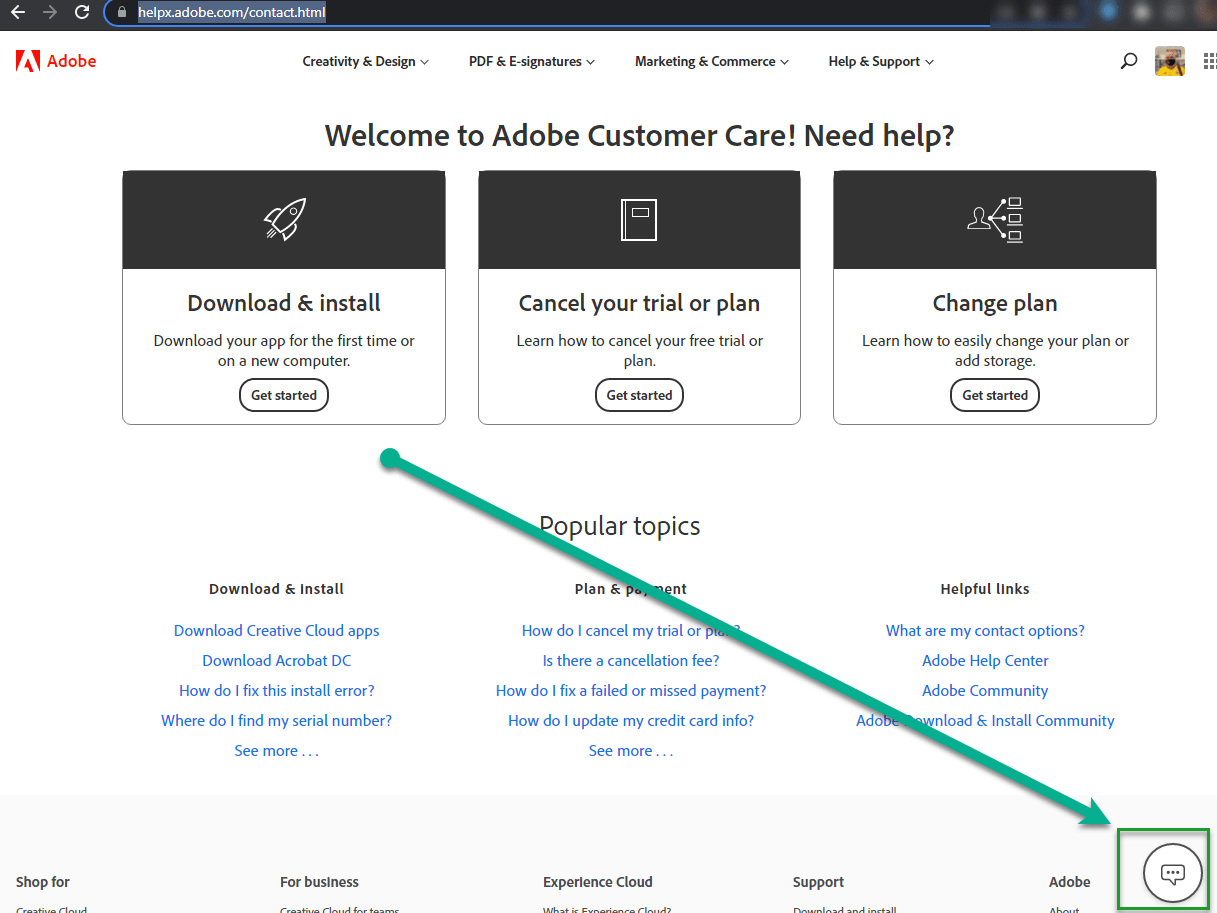The width and height of the screenshot is (1217, 913).
Task: Click the padlock icon in the address bar
Action: [x=121, y=13]
